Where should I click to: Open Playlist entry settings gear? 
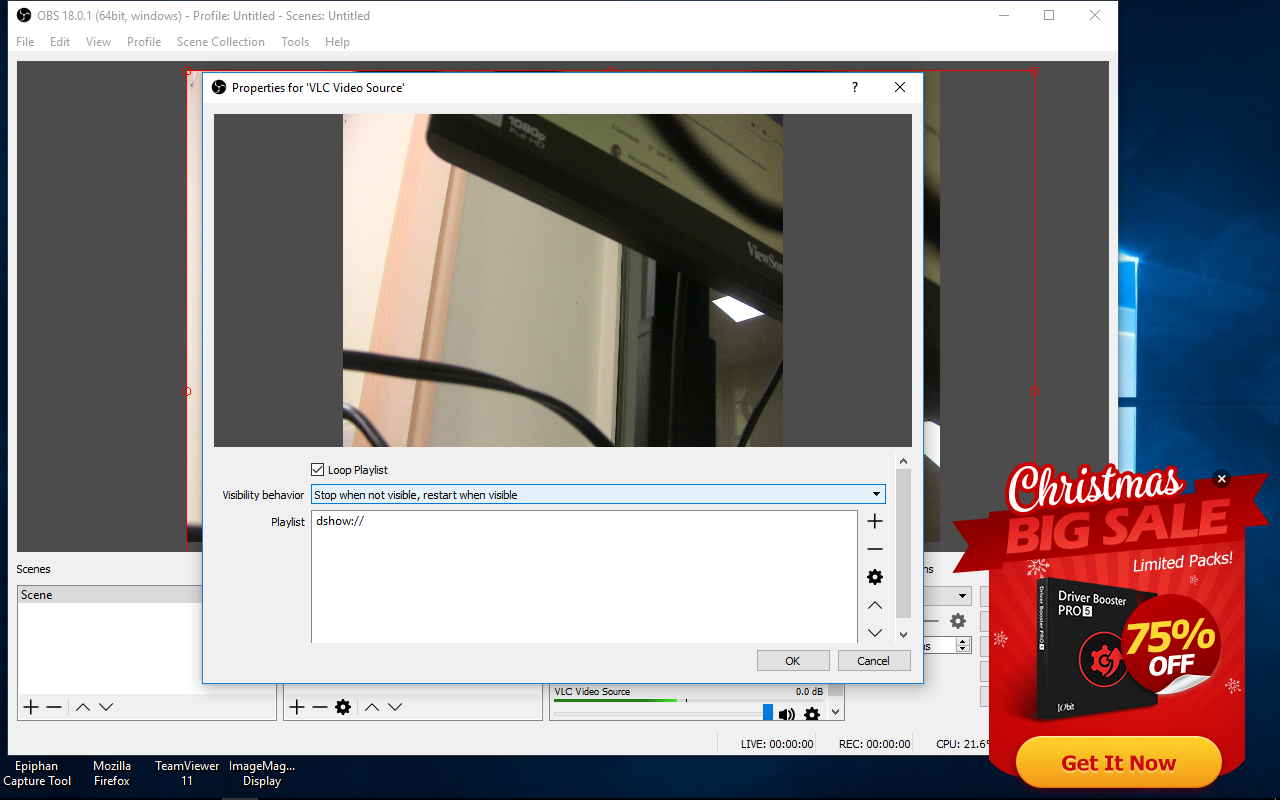click(x=875, y=577)
